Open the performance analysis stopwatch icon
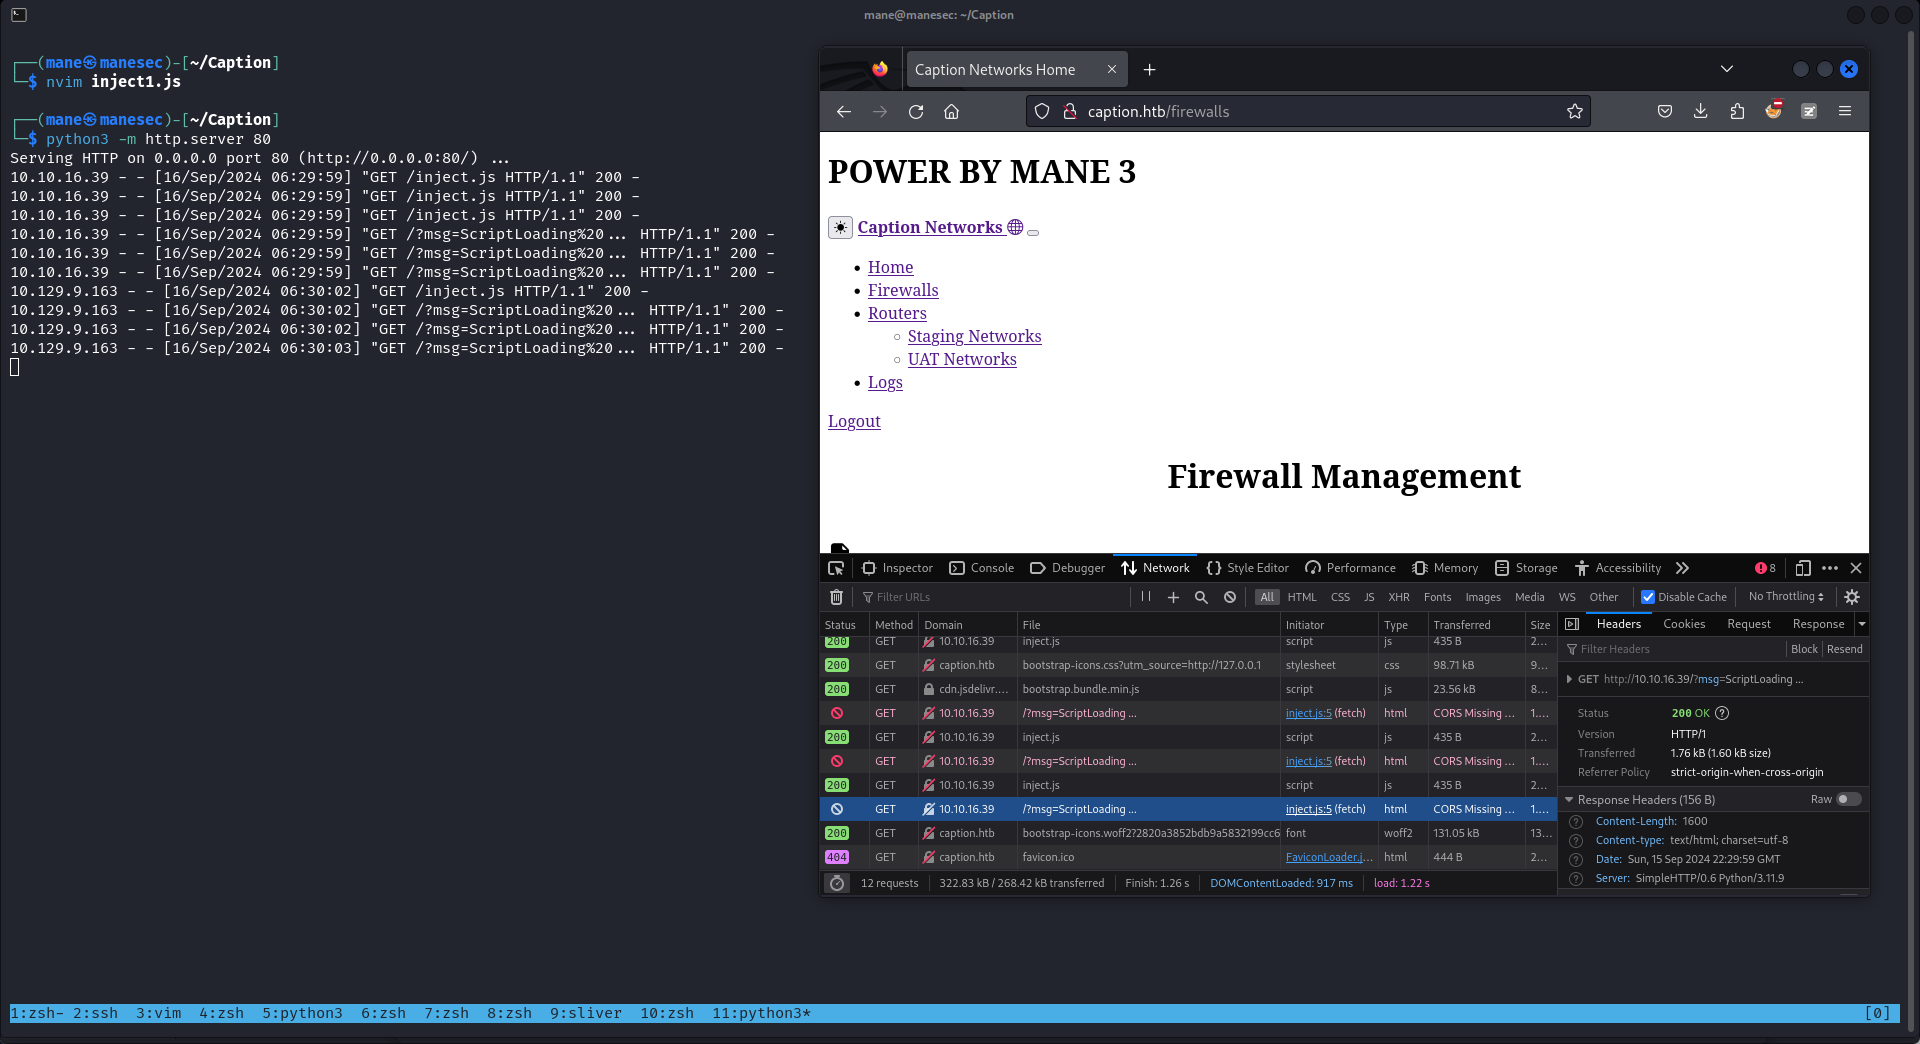1920x1044 pixels. tap(837, 883)
